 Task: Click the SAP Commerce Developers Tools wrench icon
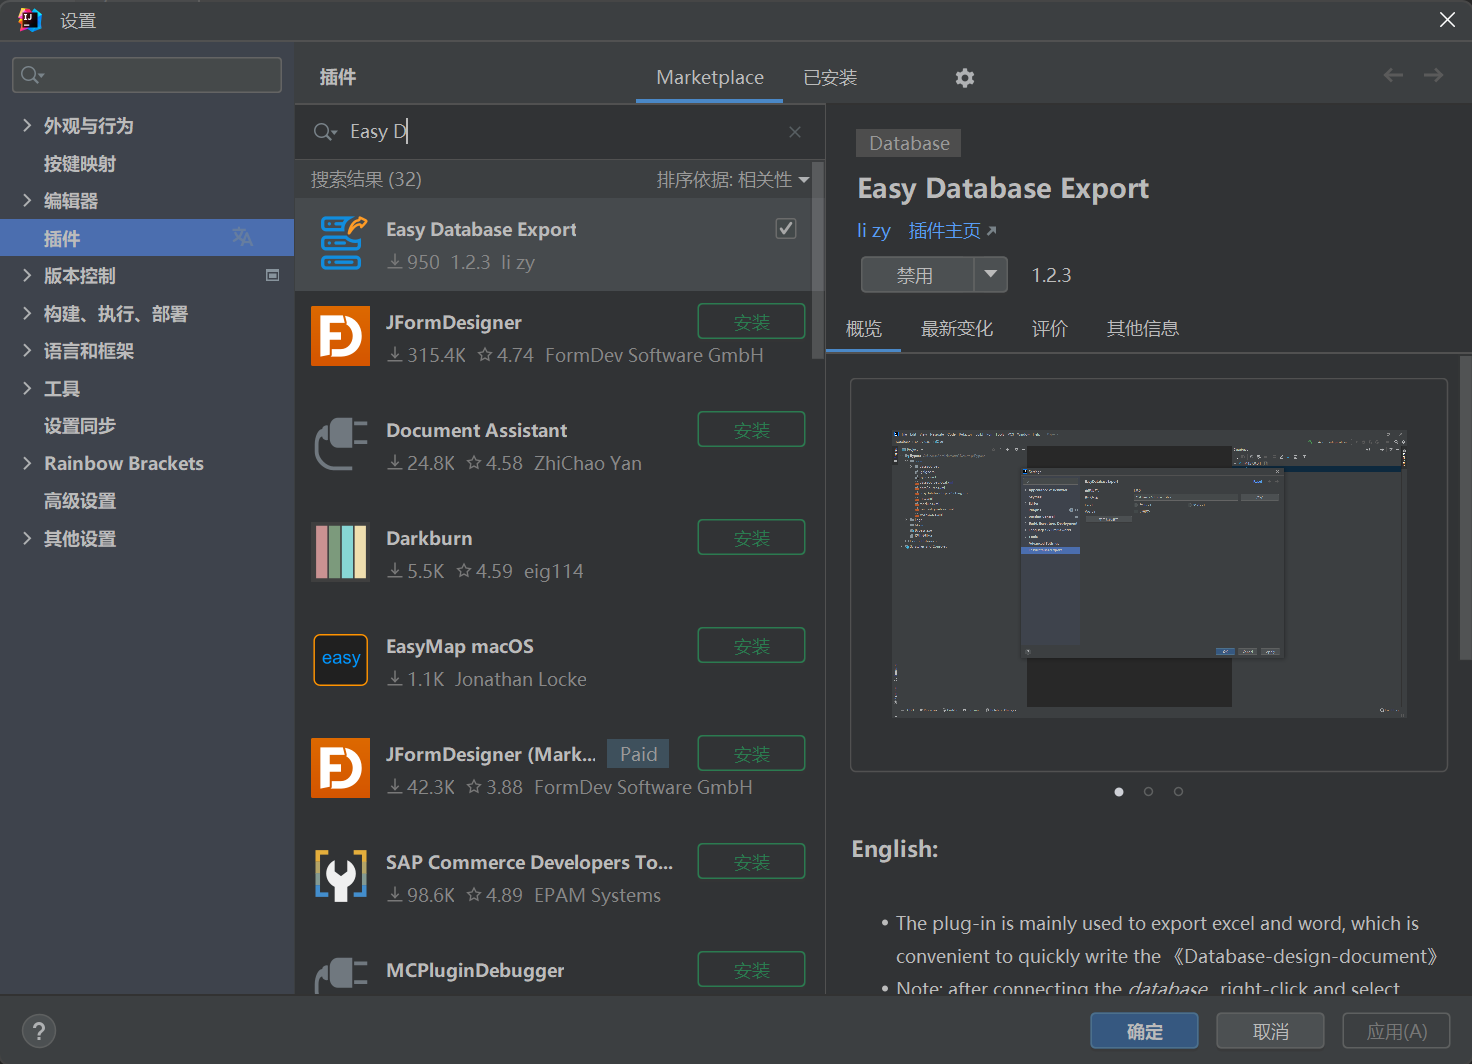coord(341,876)
